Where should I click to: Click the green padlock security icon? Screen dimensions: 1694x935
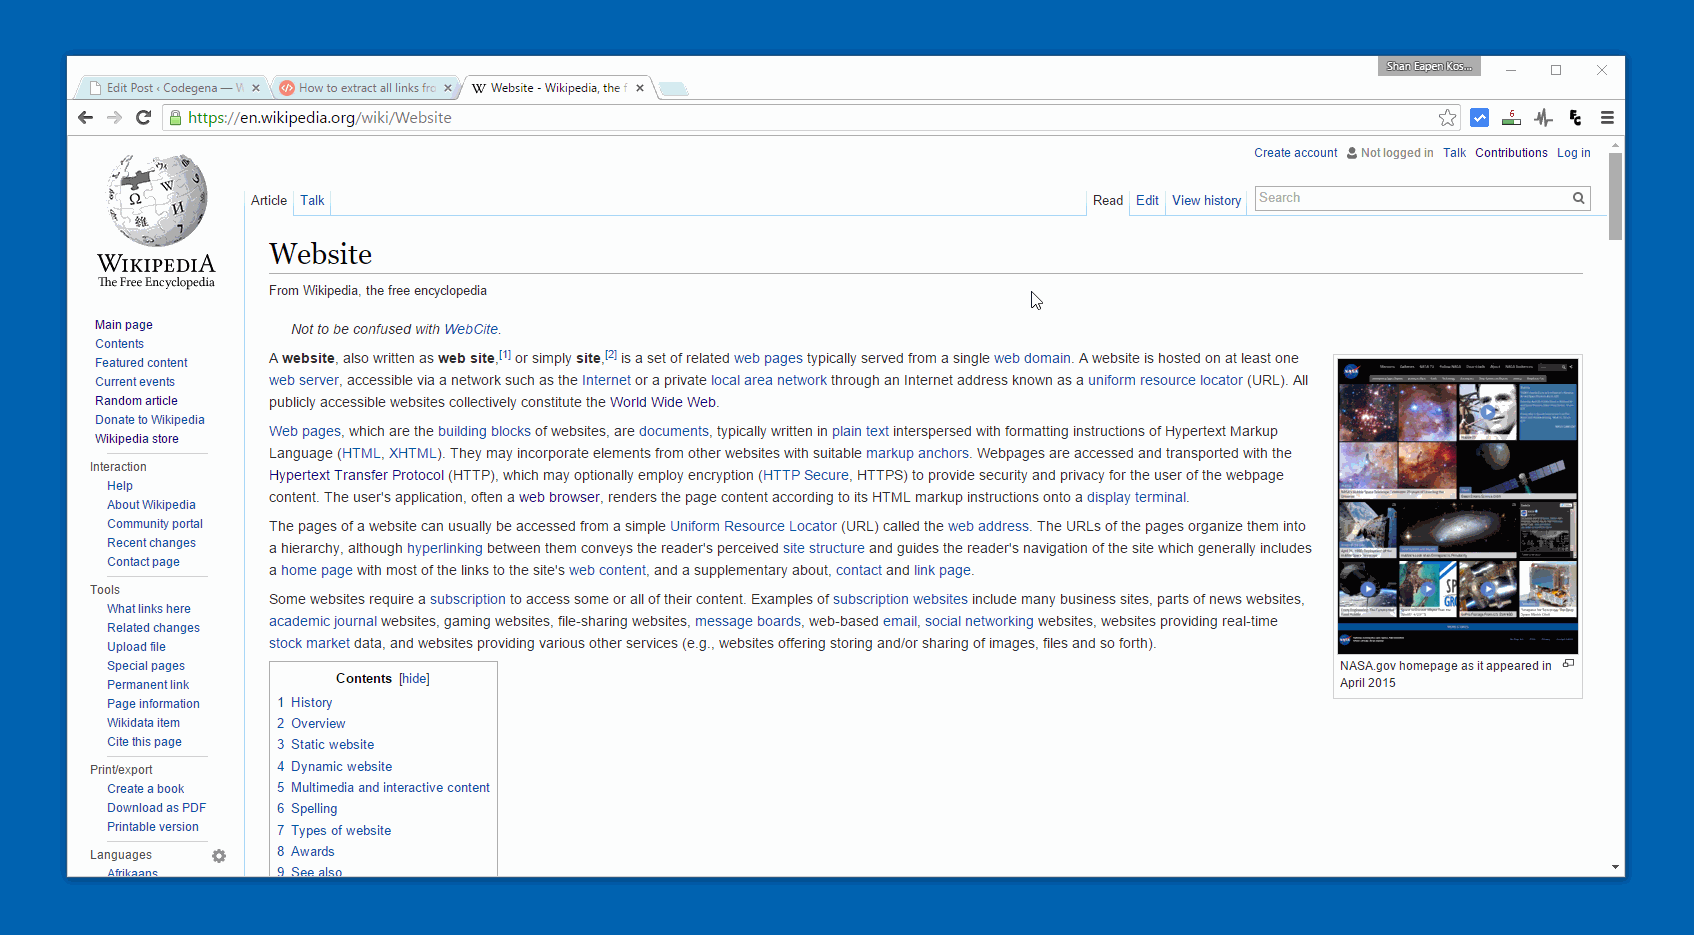(176, 118)
